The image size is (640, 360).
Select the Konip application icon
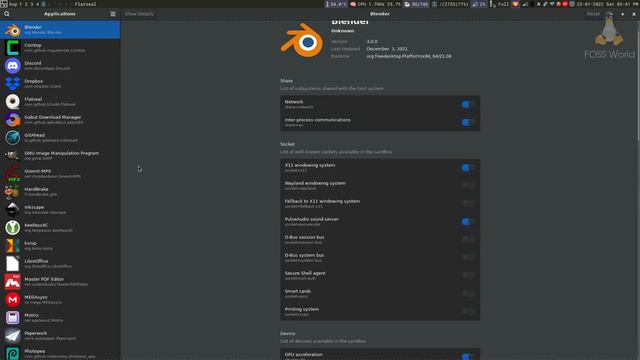tap(13, 245)
